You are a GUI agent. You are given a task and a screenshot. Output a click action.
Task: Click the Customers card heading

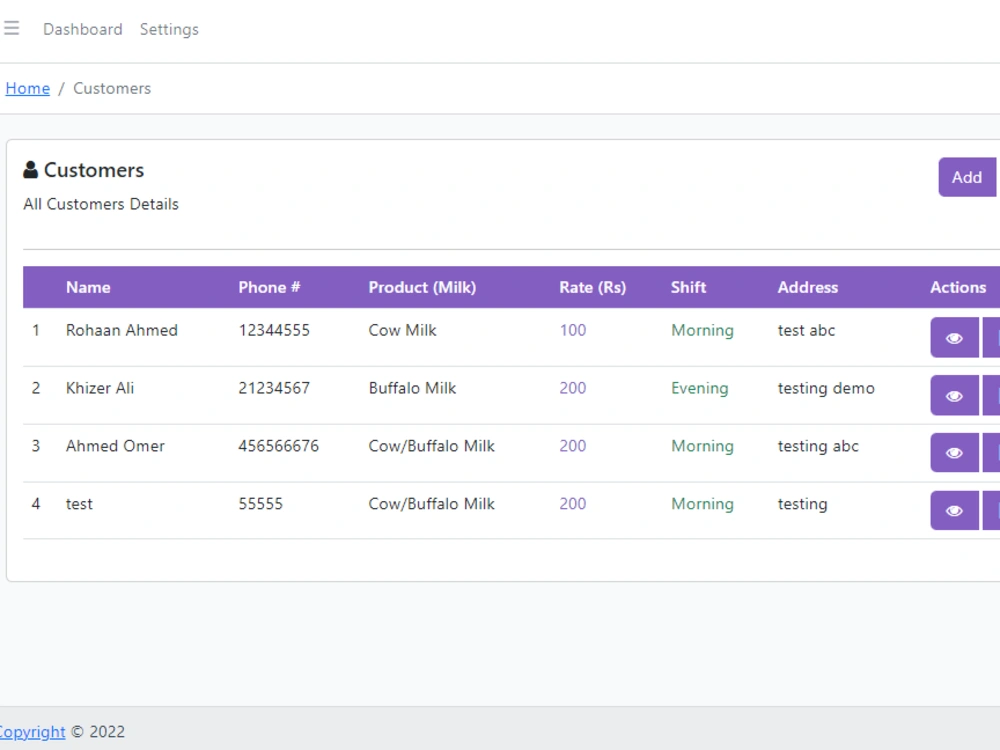94,170
